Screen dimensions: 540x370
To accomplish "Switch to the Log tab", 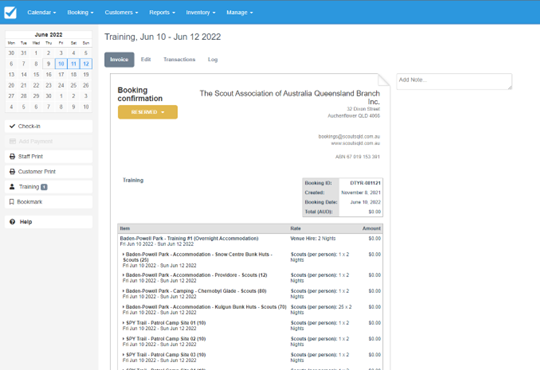I will click(212, 60).
